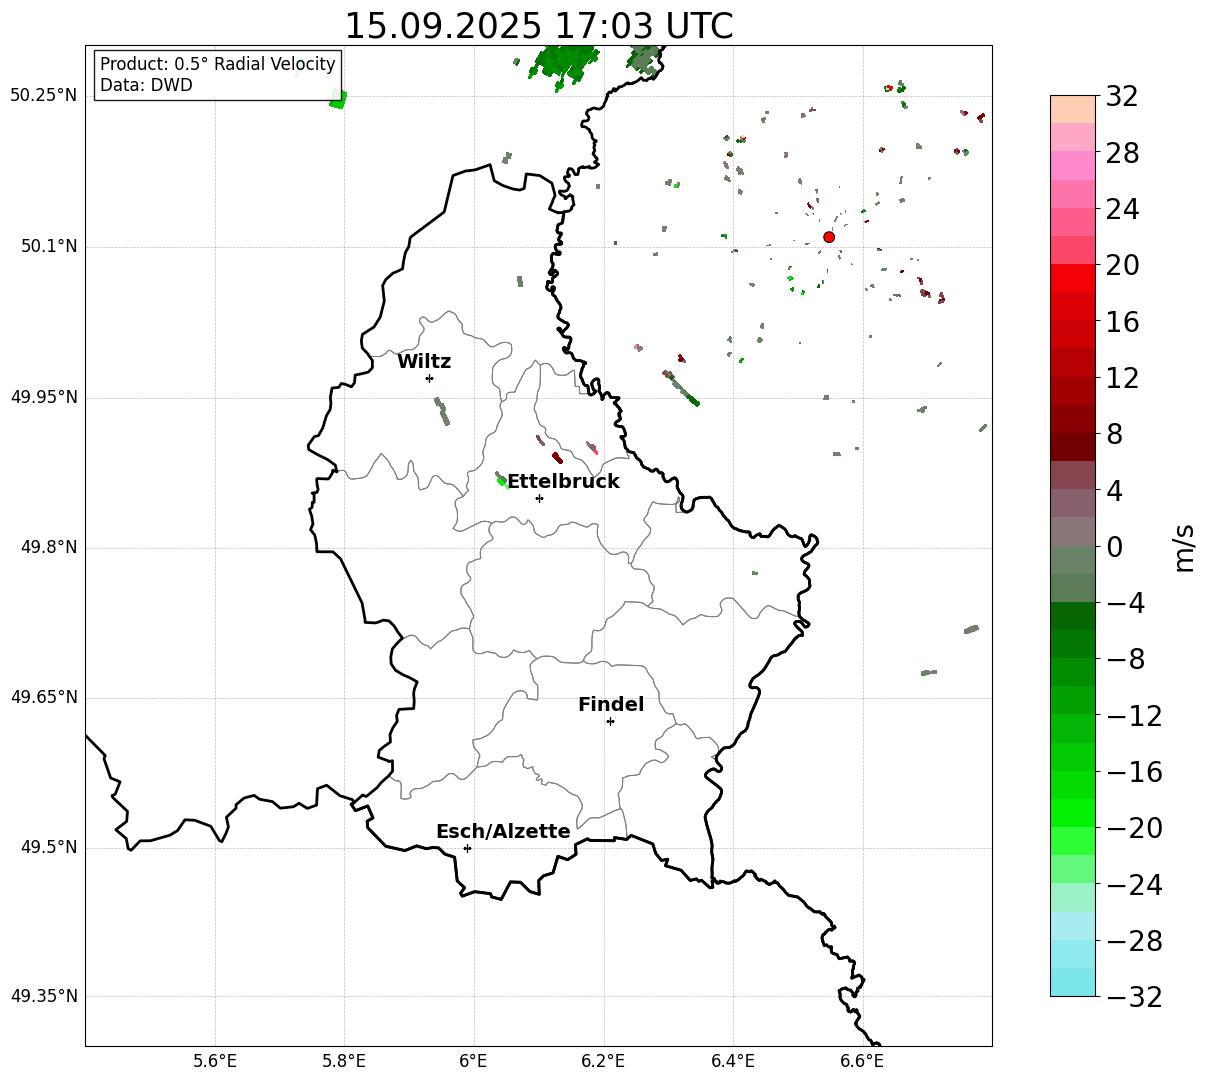Click the 49.35°N latitude label
The image size is (1207, 1081).
pos(44,996)
